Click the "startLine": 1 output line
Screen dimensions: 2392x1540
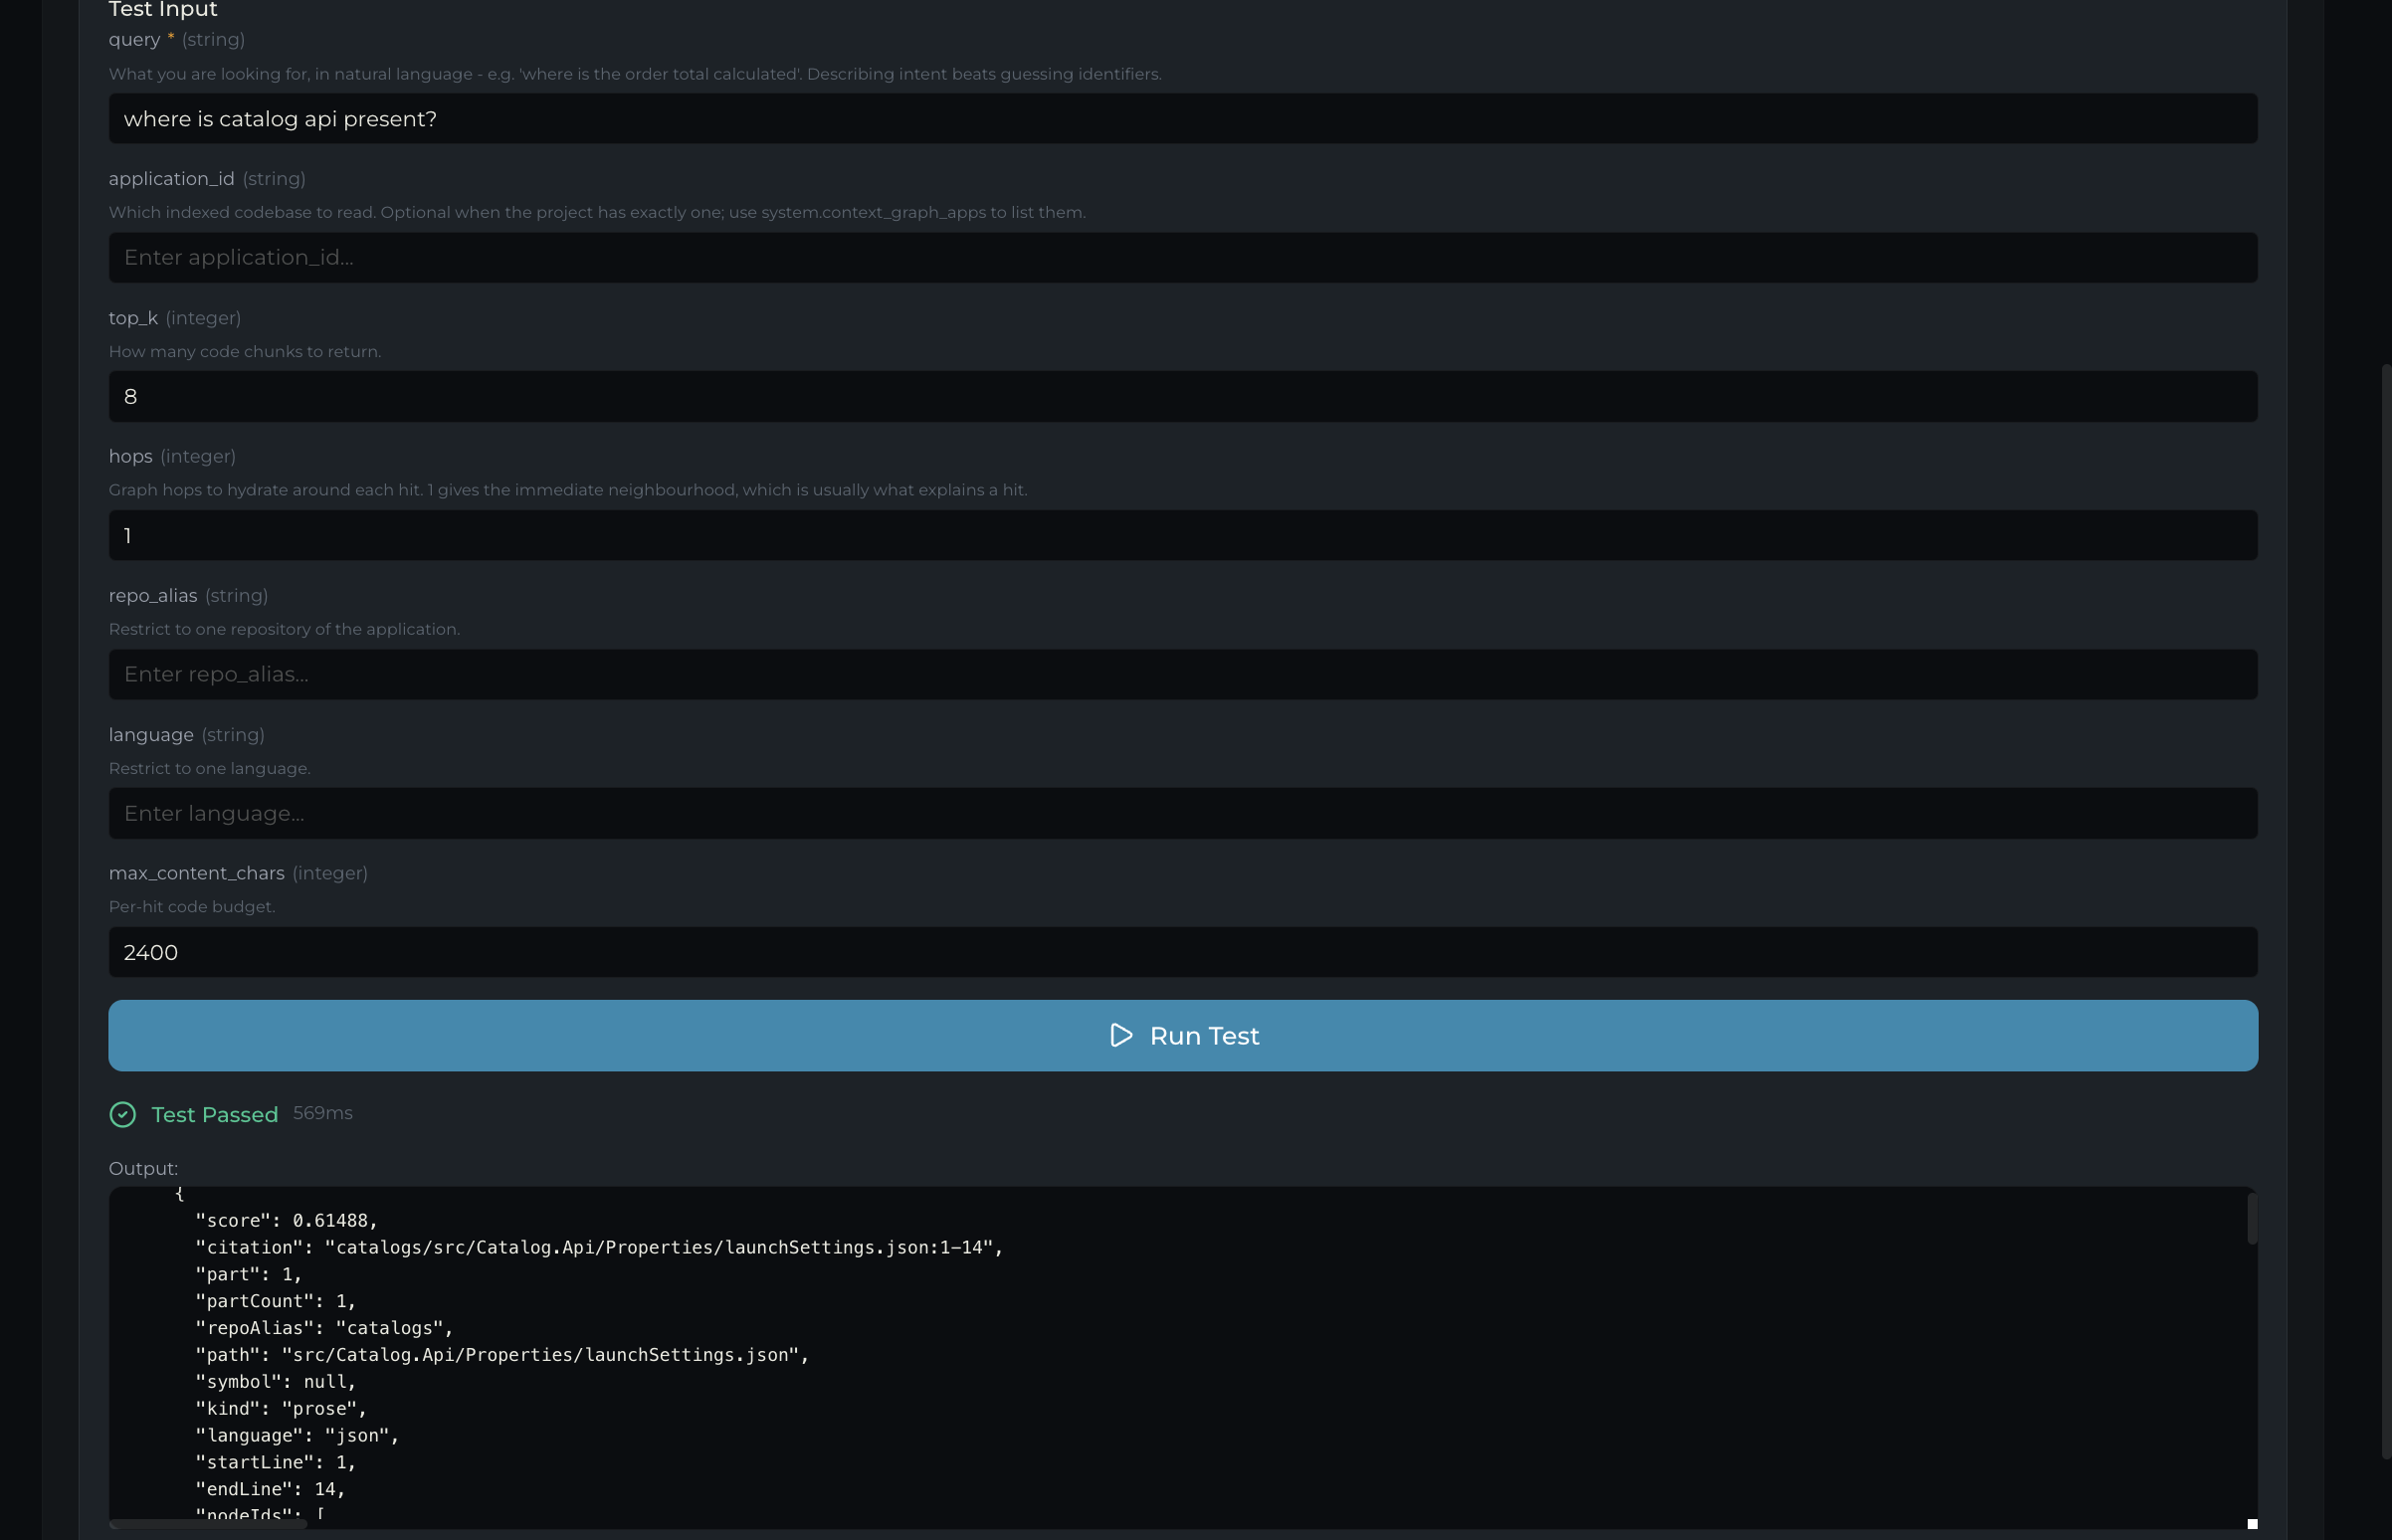pos(275,1462)
